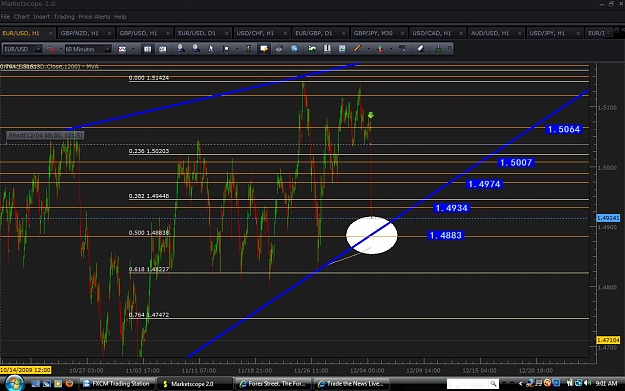The height and width of the screenshot is (391, 625).
Task: Click the green arrow marker on the chart
Action: [x=371, y=116]
